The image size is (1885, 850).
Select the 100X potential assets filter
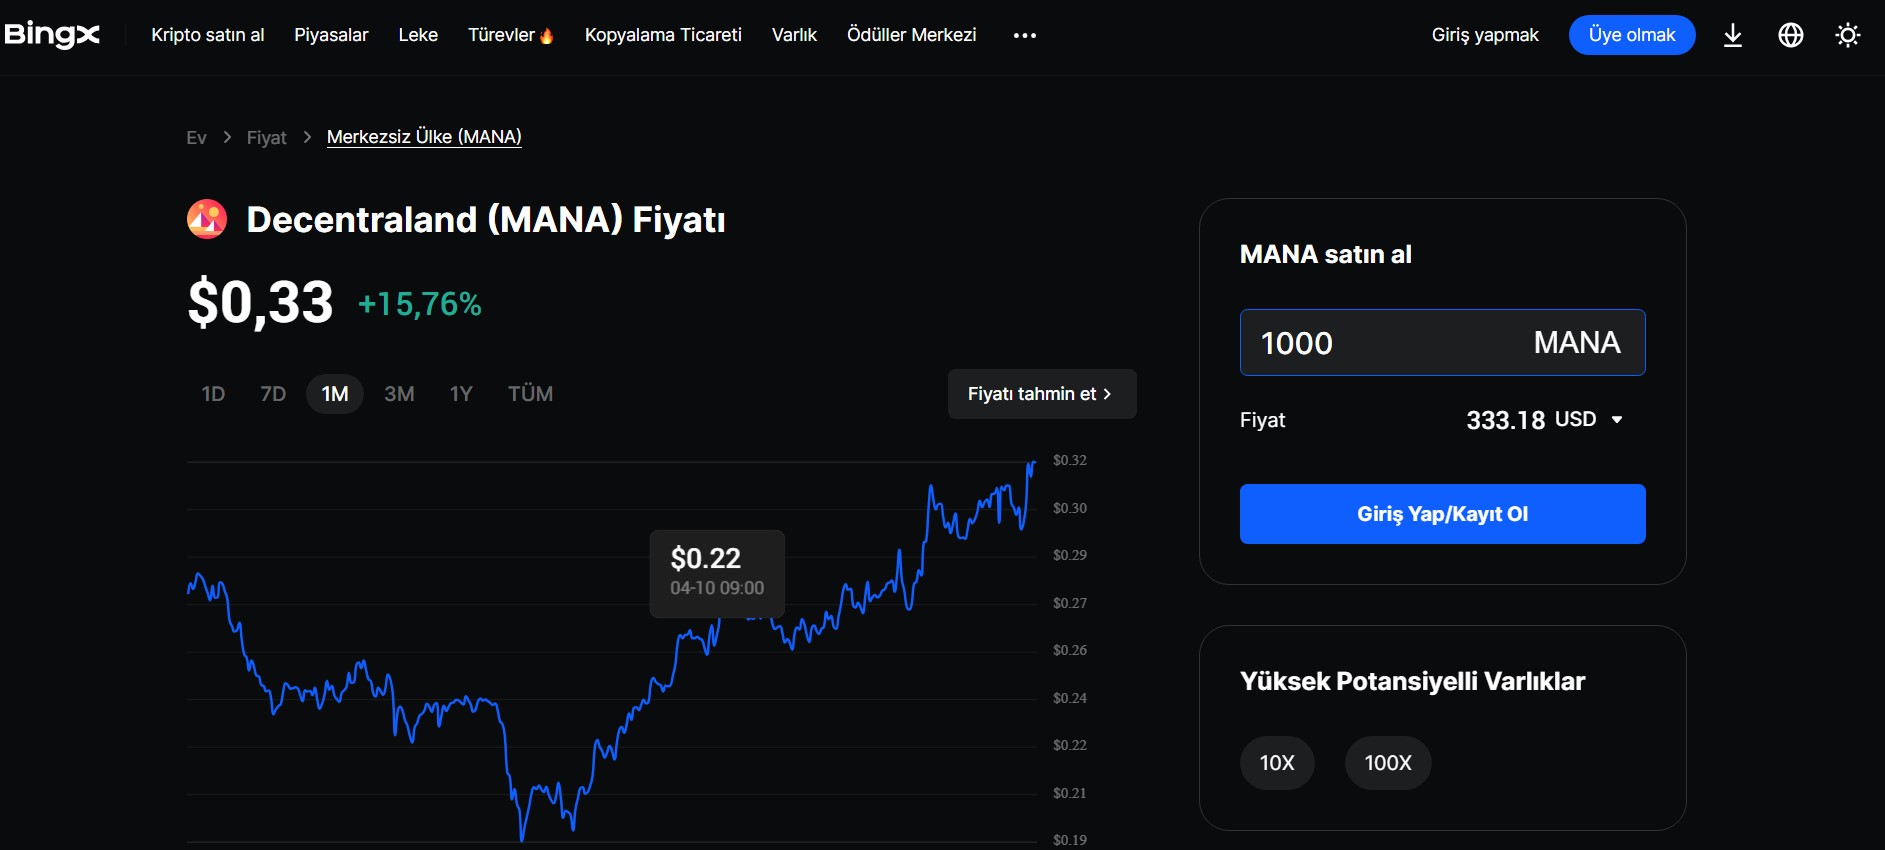[x=1388, y=763]
